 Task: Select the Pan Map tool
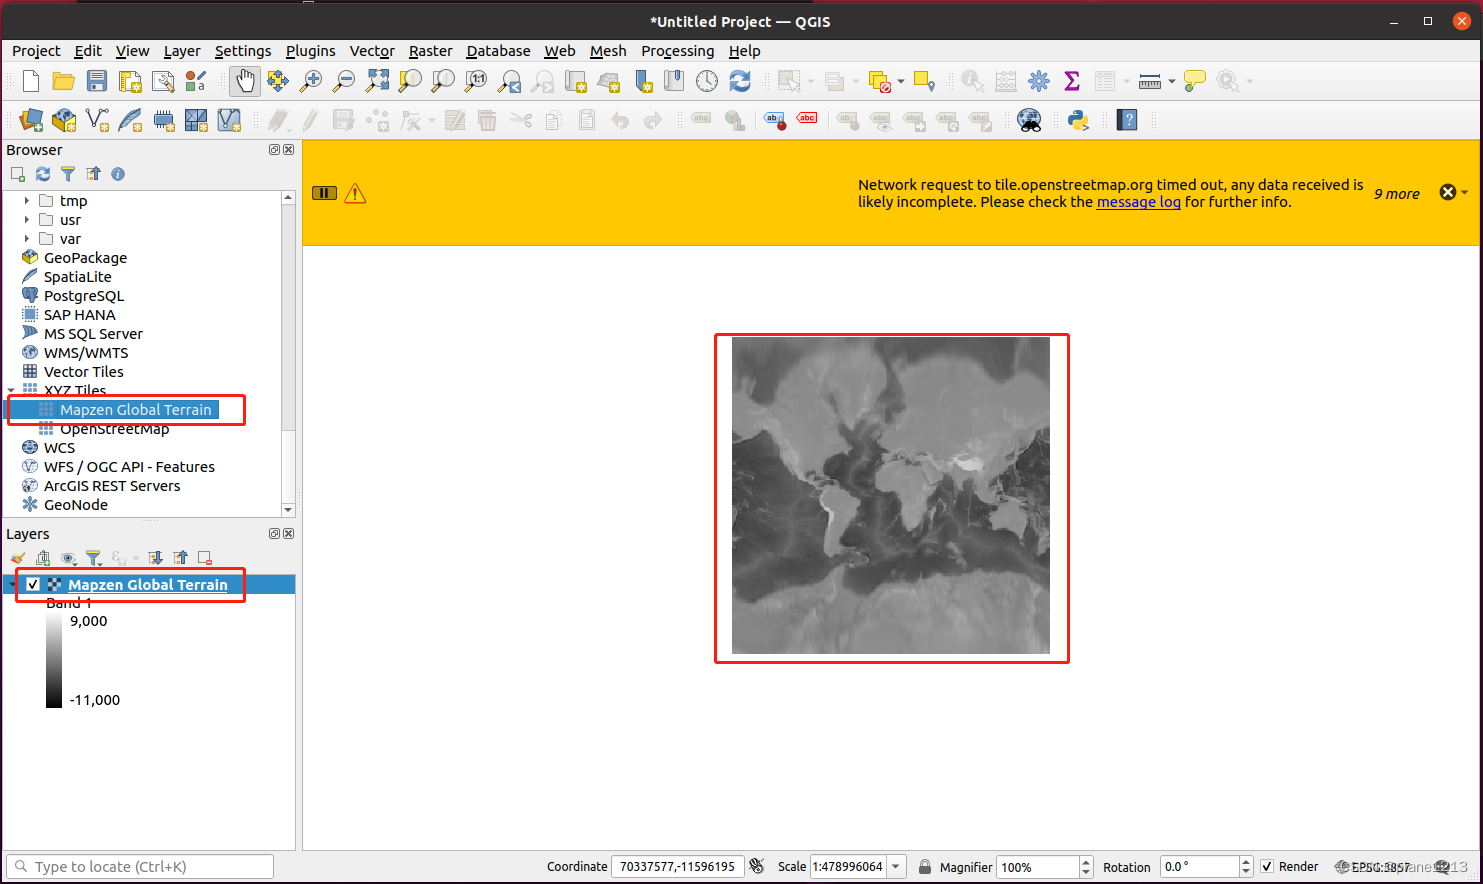(x=245, y=81)
